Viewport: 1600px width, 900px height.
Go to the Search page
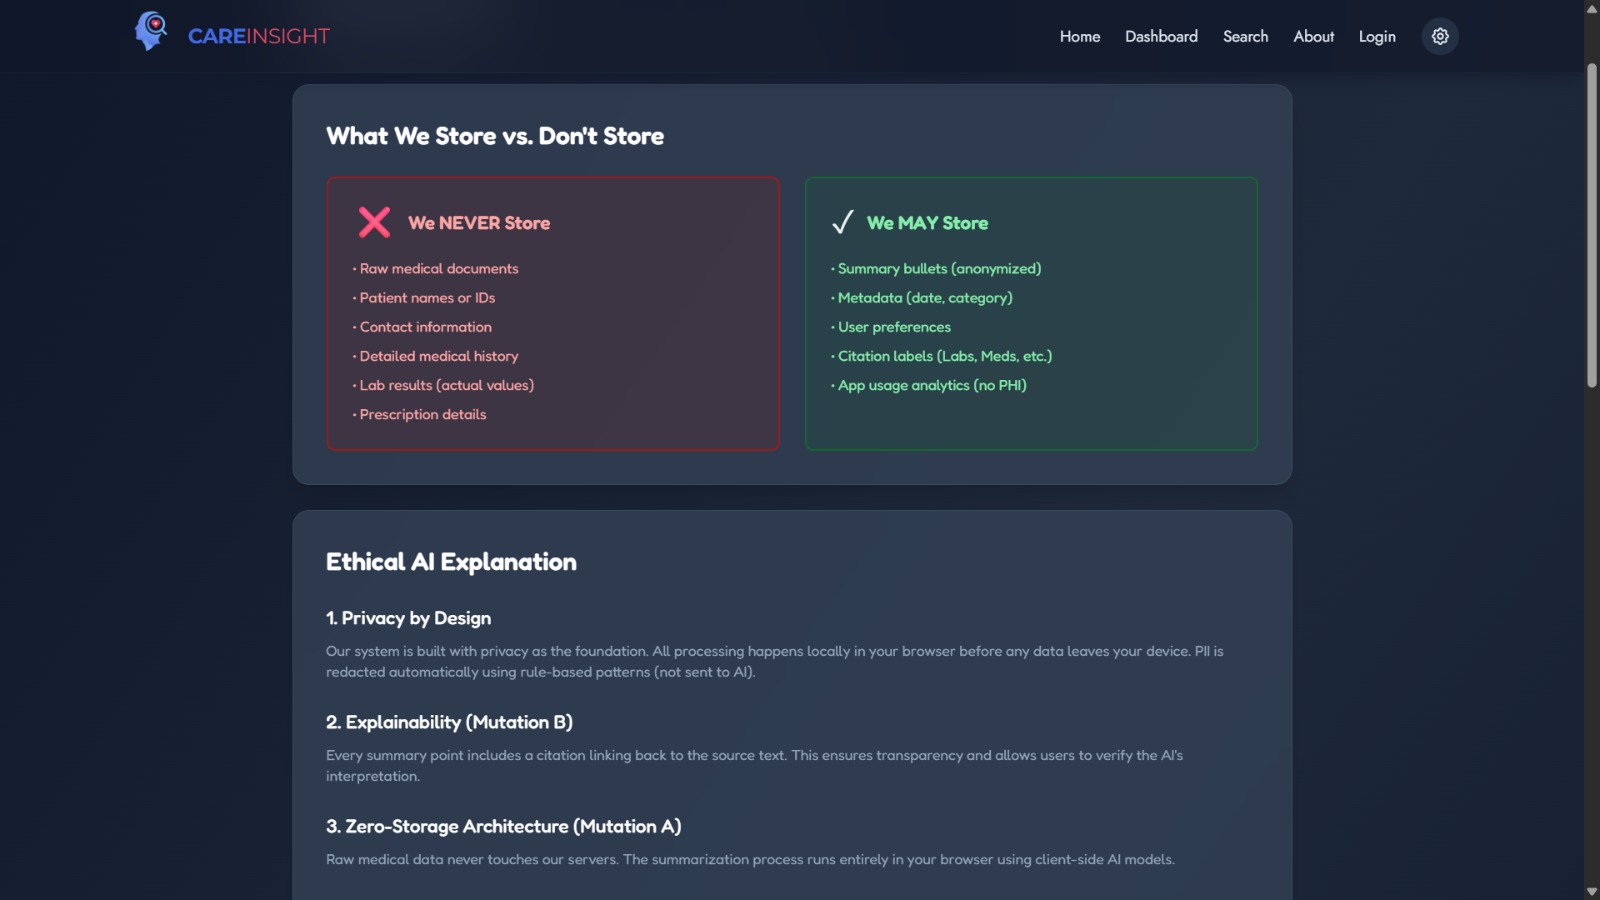click(1245, 36)
